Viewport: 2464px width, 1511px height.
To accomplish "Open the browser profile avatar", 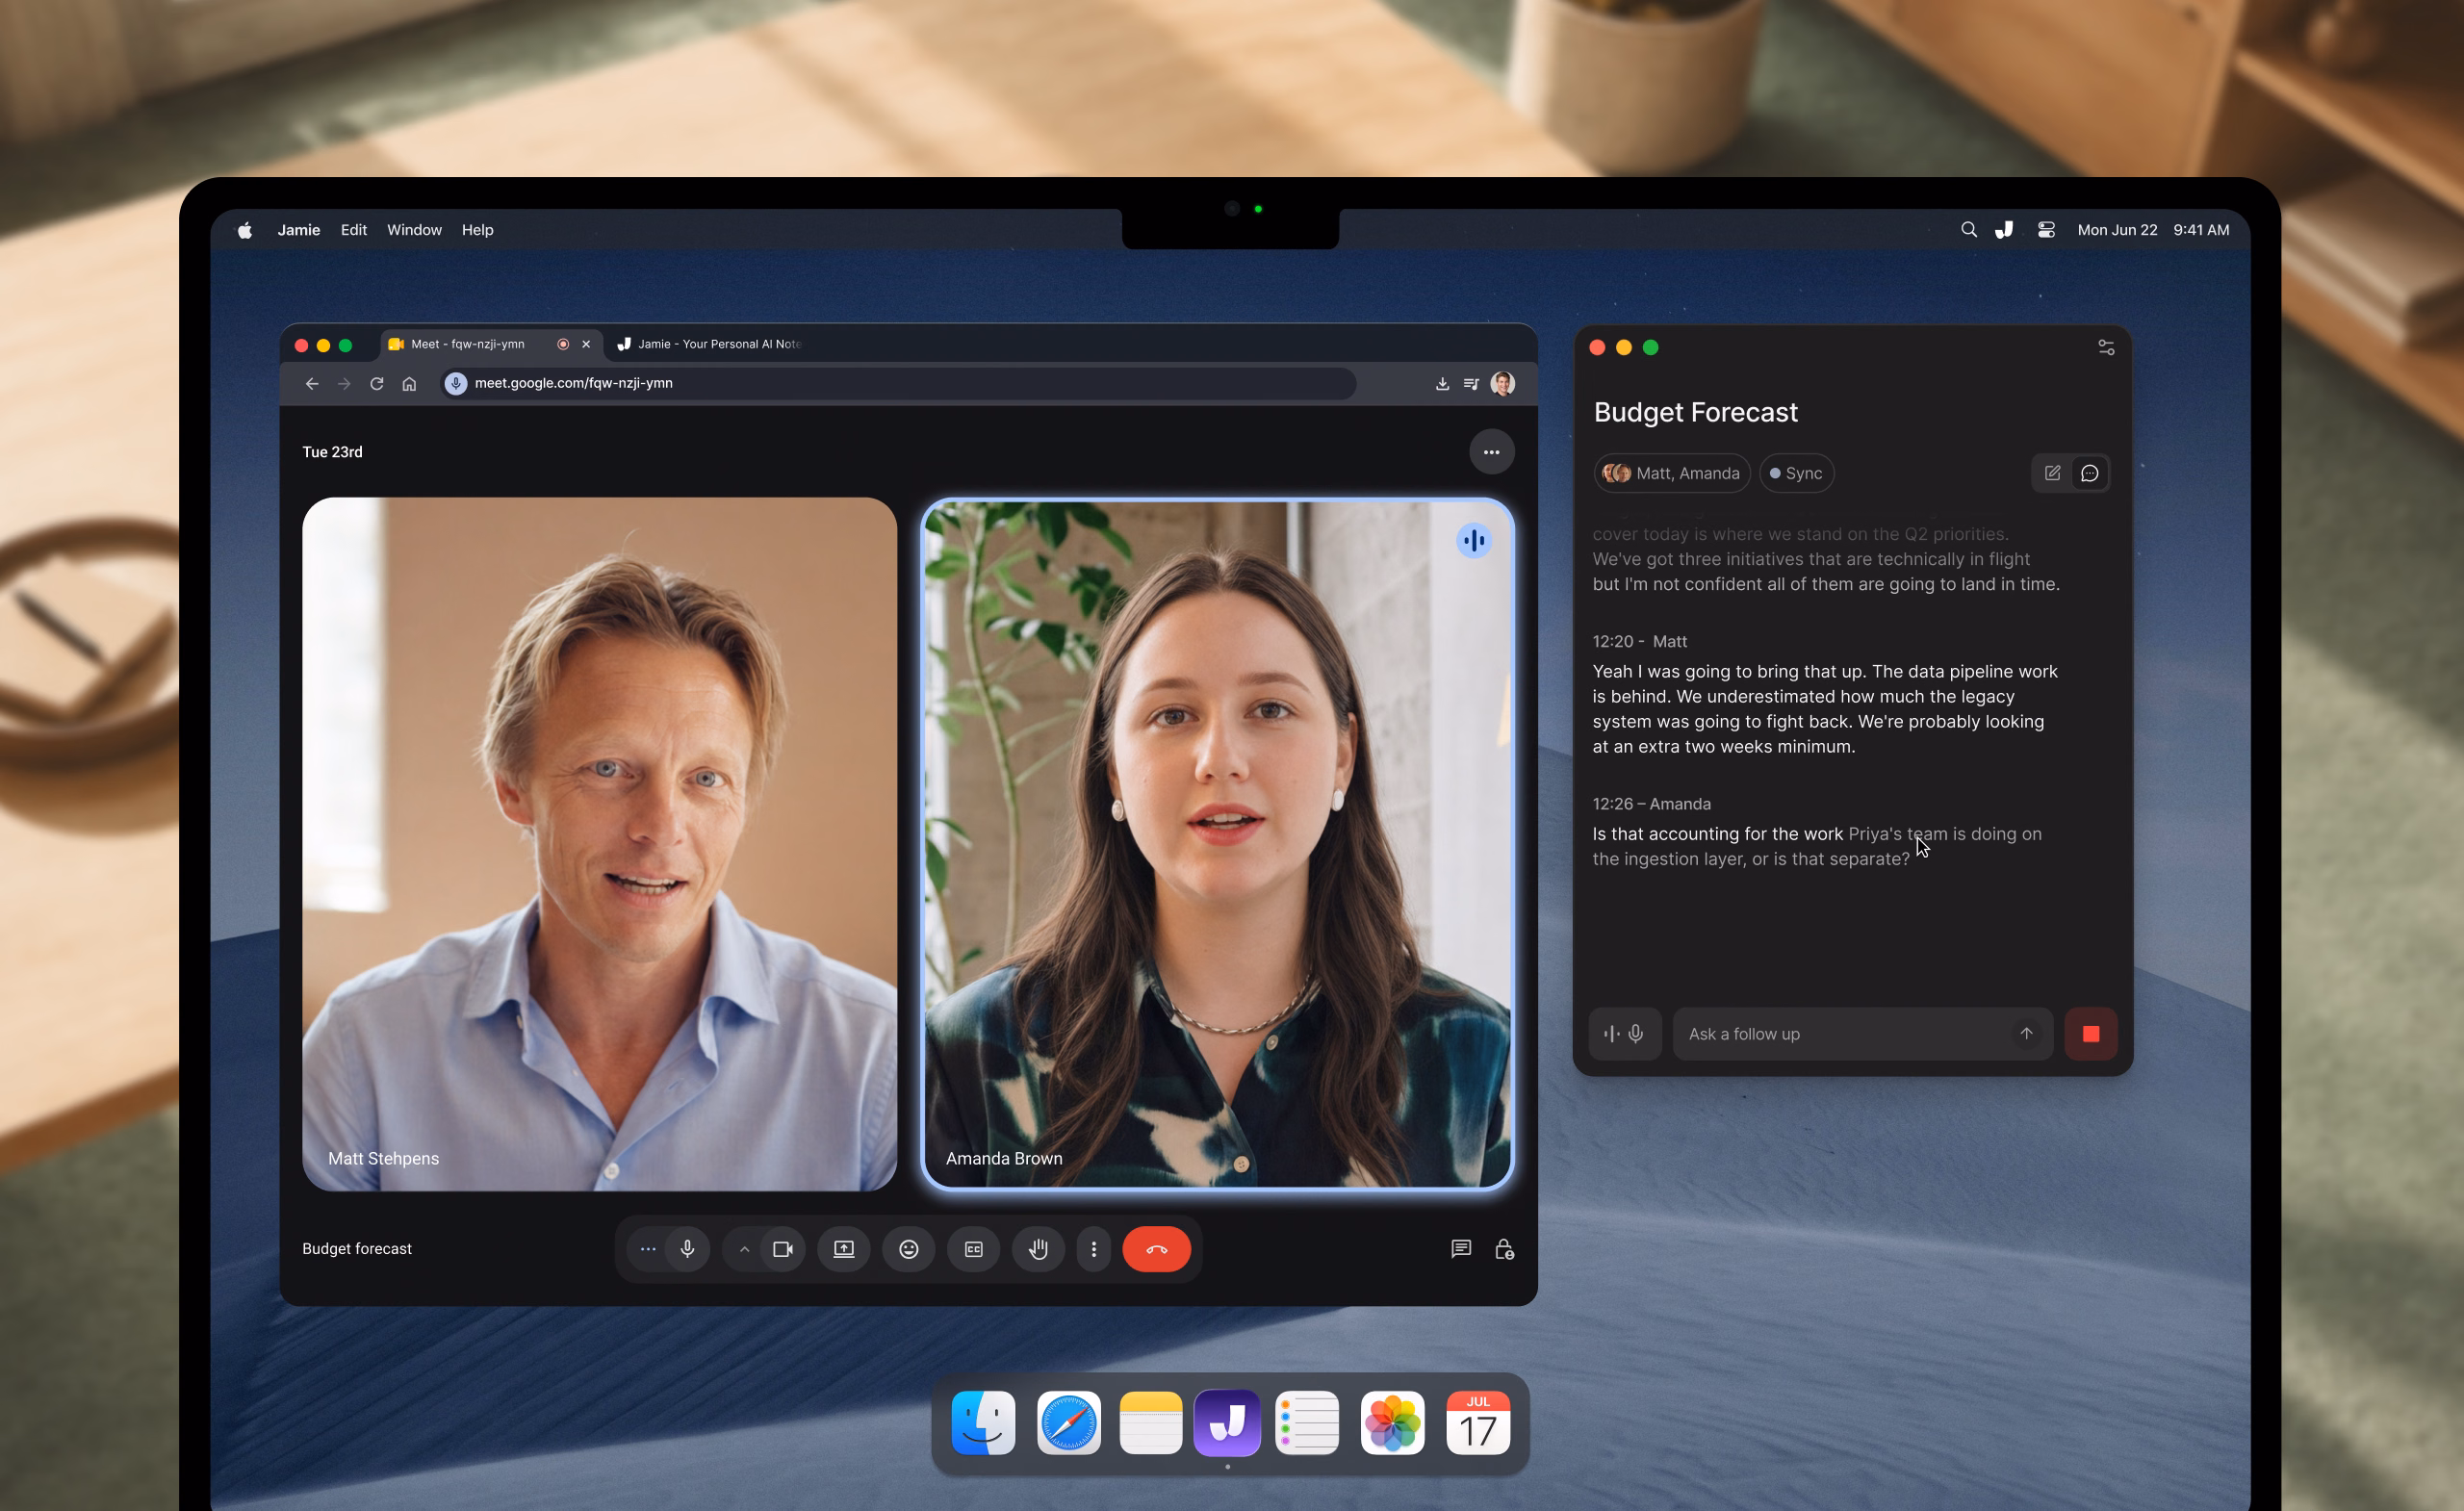I will (1502, 384).
